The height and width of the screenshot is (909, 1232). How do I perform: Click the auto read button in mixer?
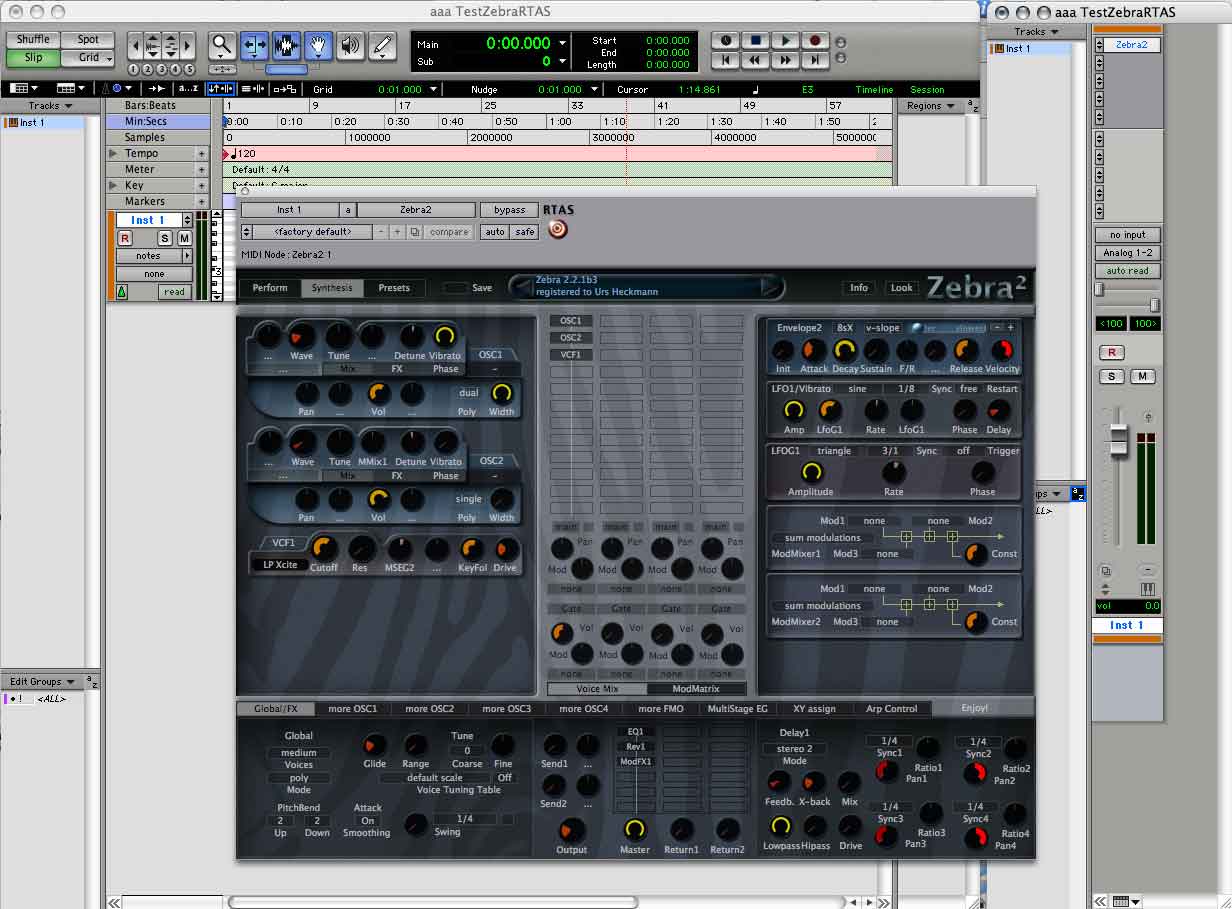point(1127,271)
